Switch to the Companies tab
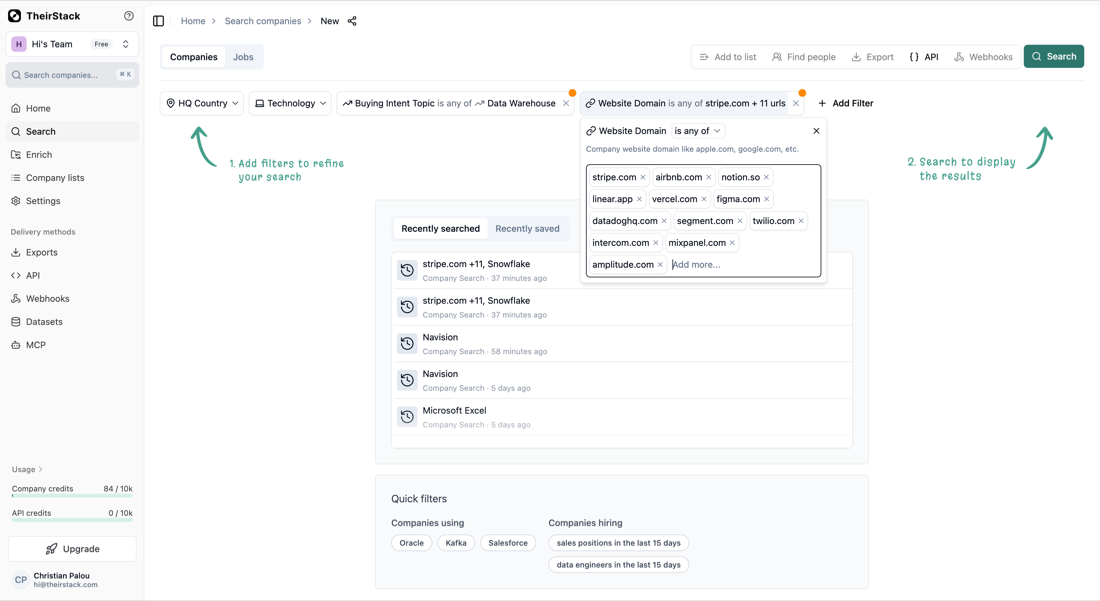Screen dimensions: 1100x601 (194, 57)
